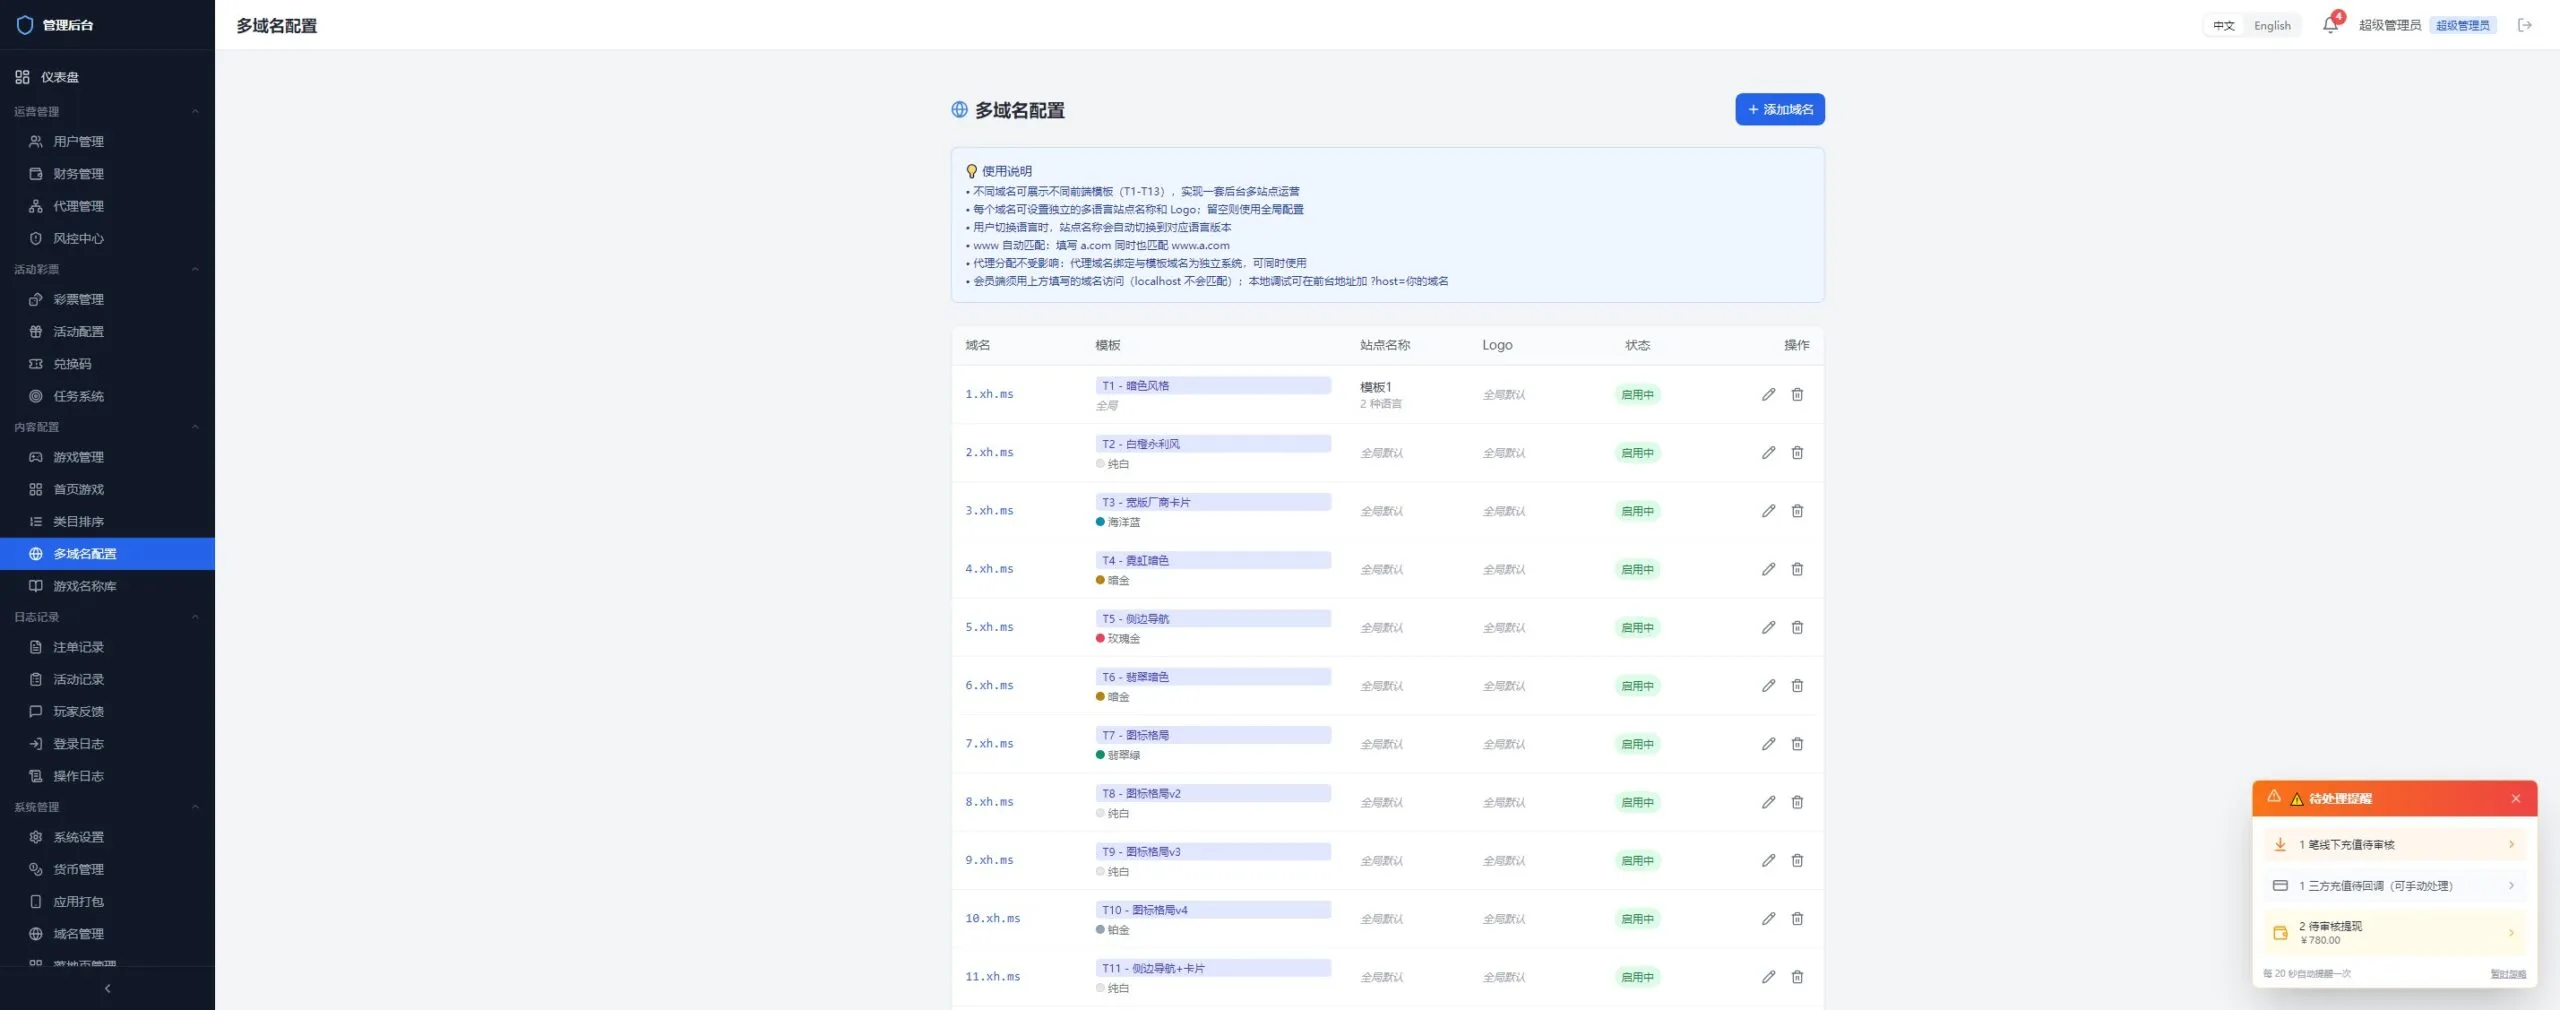Open 系统设置 in sidebar
The image size is (2560, 1010).
pos(107,837)
